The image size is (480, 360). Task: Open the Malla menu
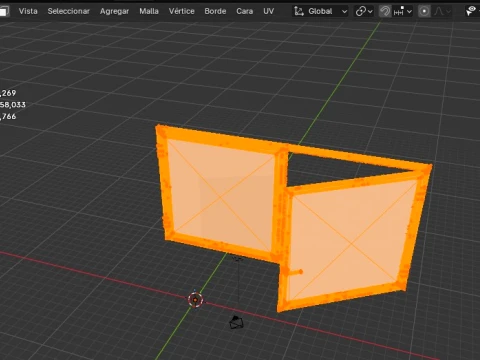[149, 11]
